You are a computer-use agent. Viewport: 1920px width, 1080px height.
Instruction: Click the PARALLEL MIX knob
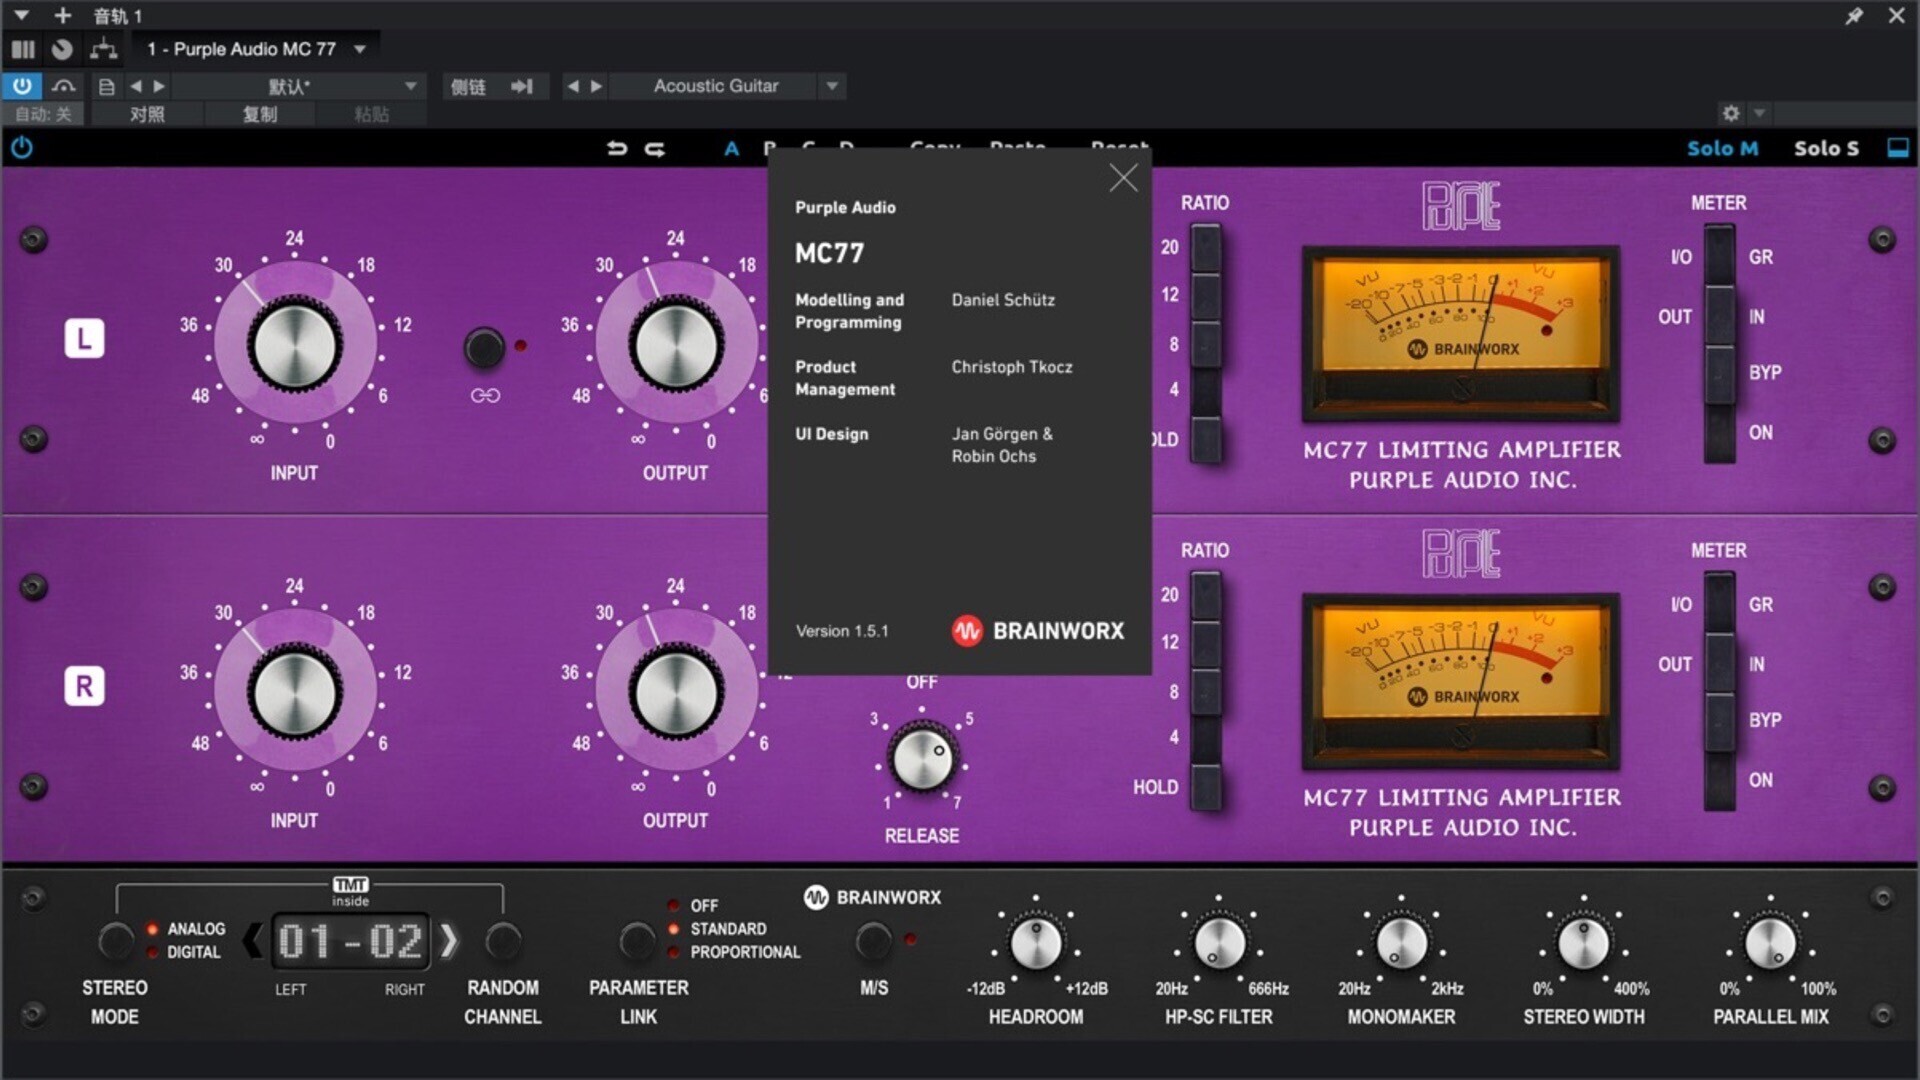(1770, 944)
